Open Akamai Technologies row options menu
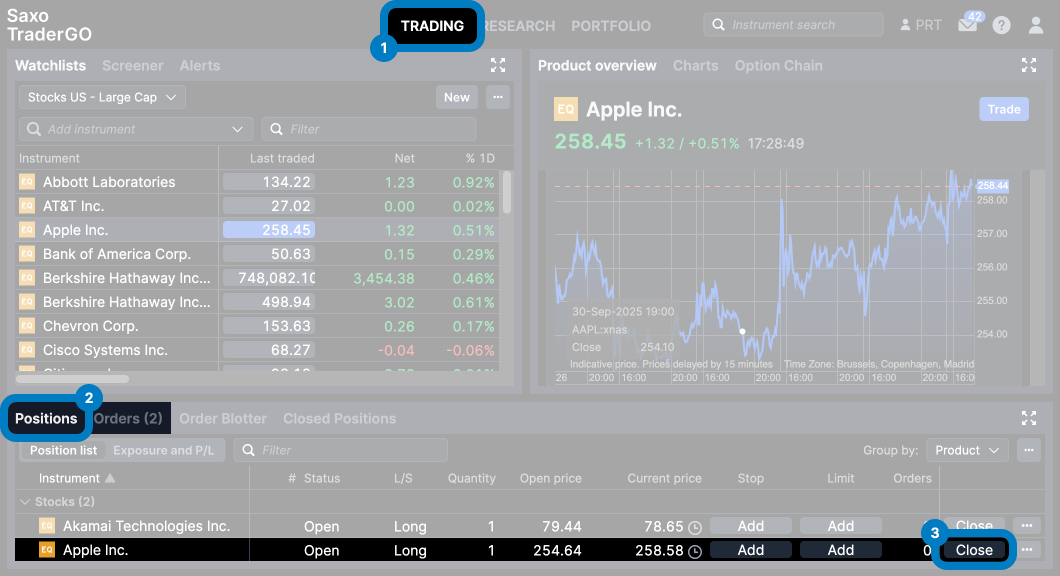The width and height of the screenshot is (1060, 576). 1027,526
